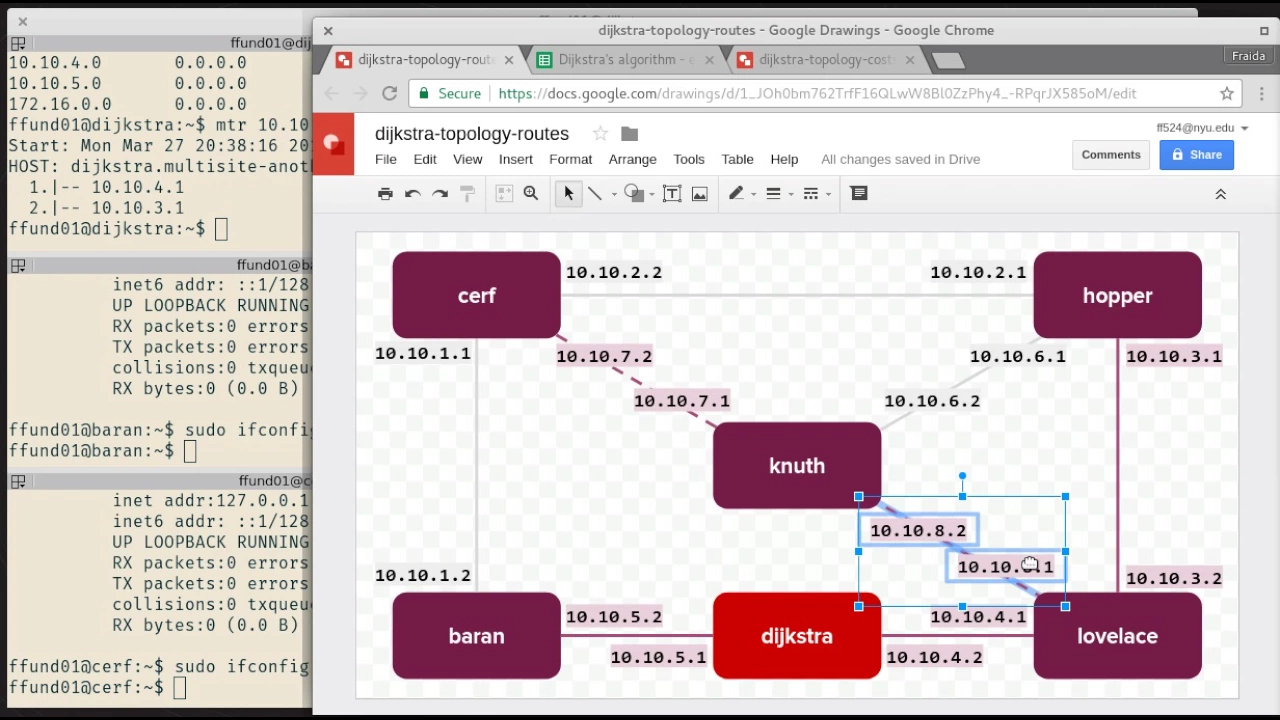Click the baran terminal pane icon

(x=18, y=265)
